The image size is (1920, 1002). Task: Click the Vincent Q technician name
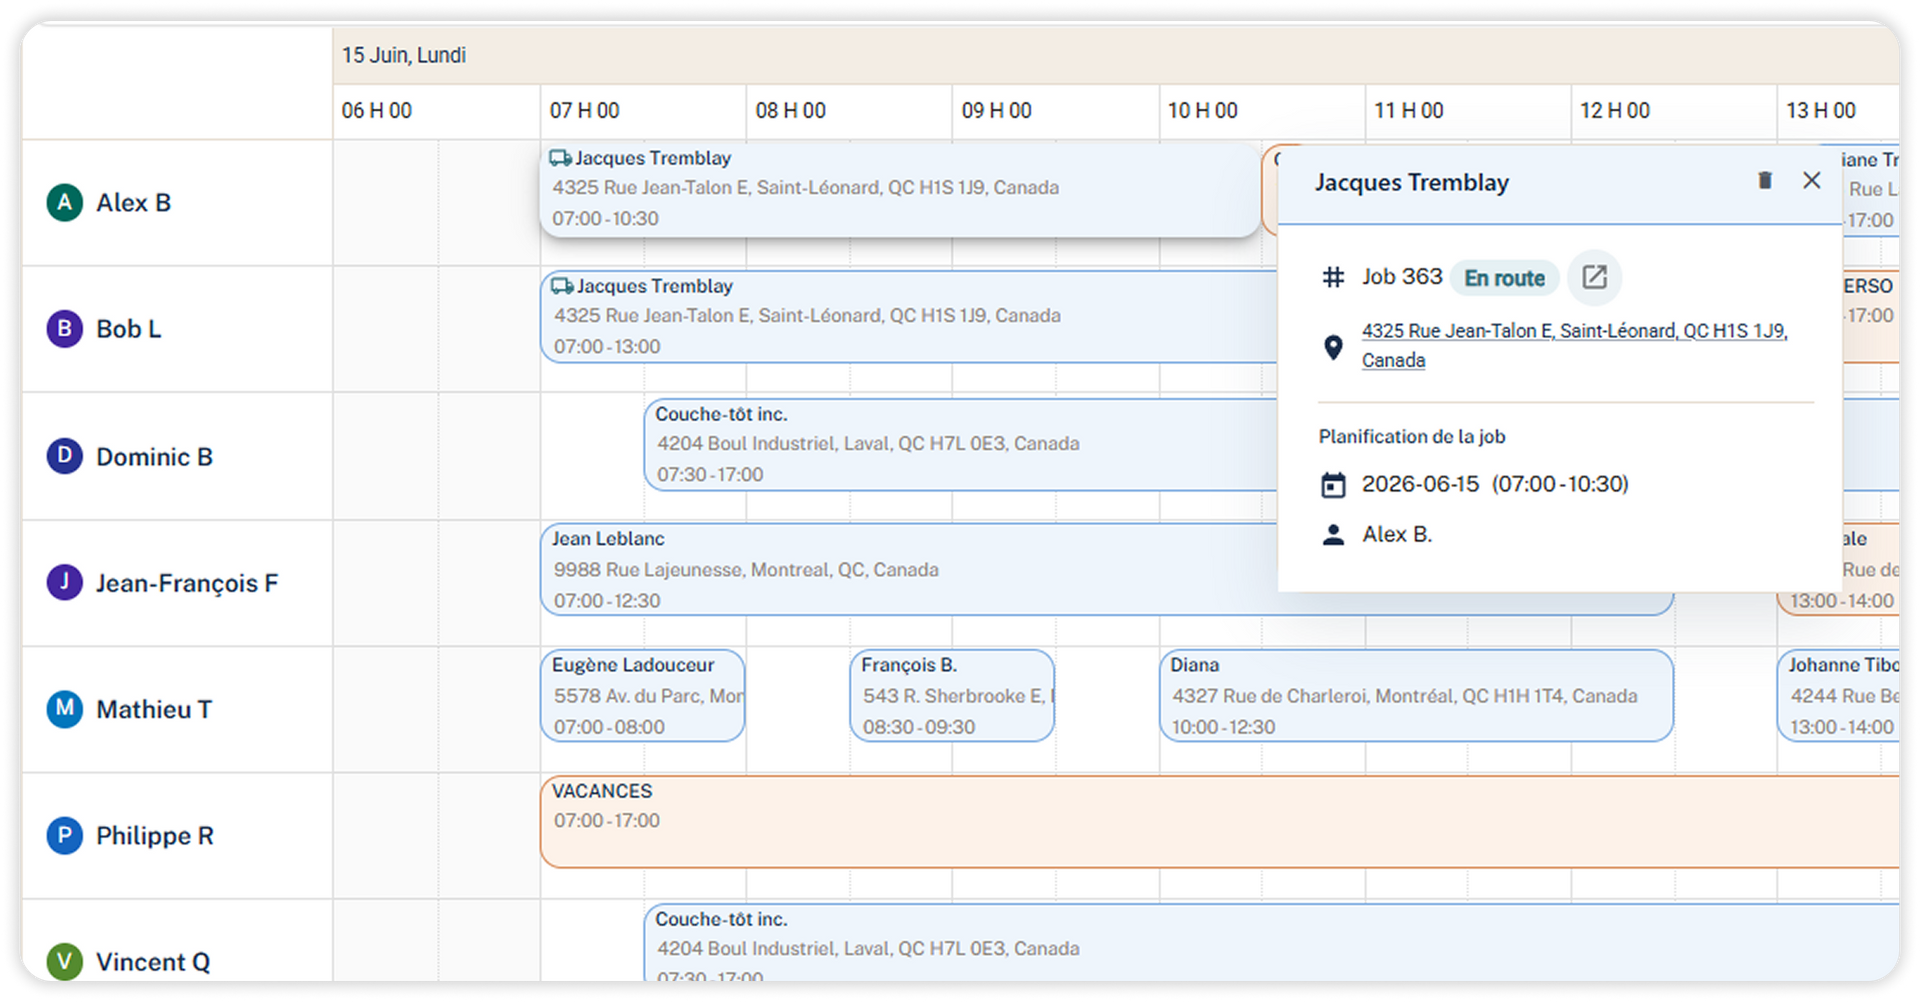click(x=153, y=961)
